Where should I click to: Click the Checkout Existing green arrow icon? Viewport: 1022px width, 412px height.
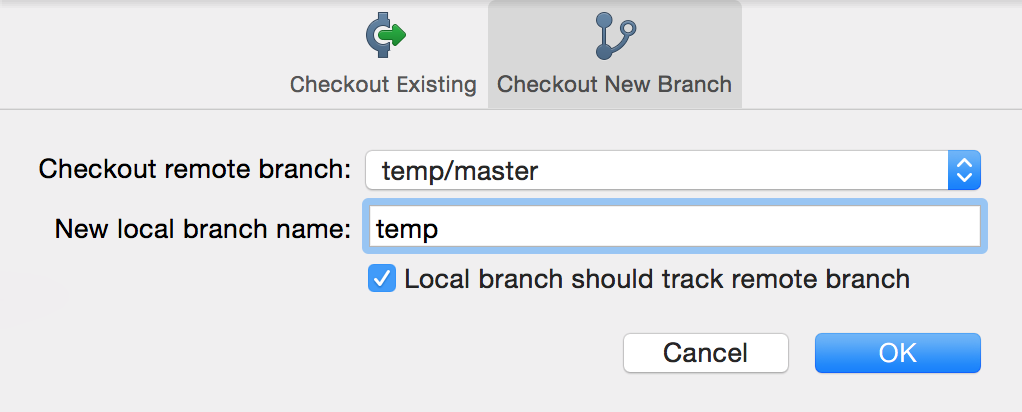(383, 37)
